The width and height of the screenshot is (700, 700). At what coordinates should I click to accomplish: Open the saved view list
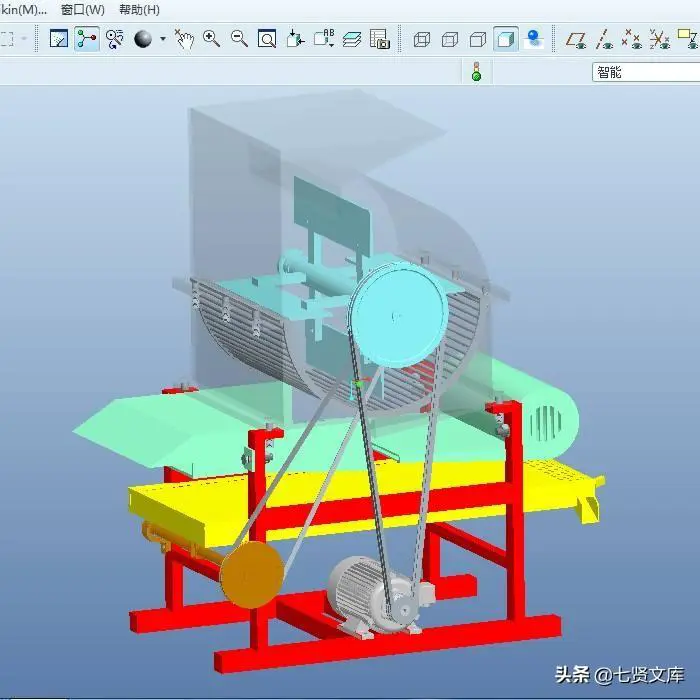pyautogui.click(x=324, y=39)
